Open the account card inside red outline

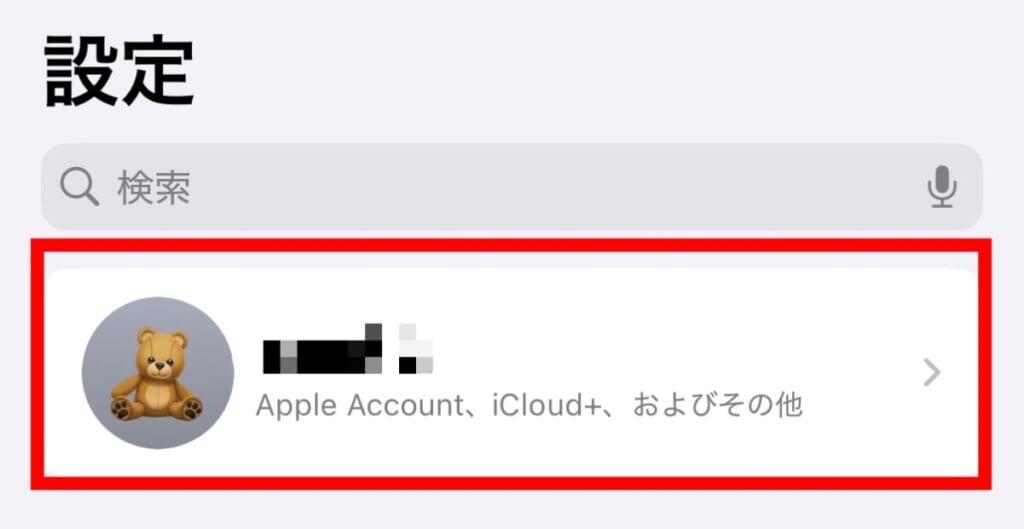pos(511,372)
